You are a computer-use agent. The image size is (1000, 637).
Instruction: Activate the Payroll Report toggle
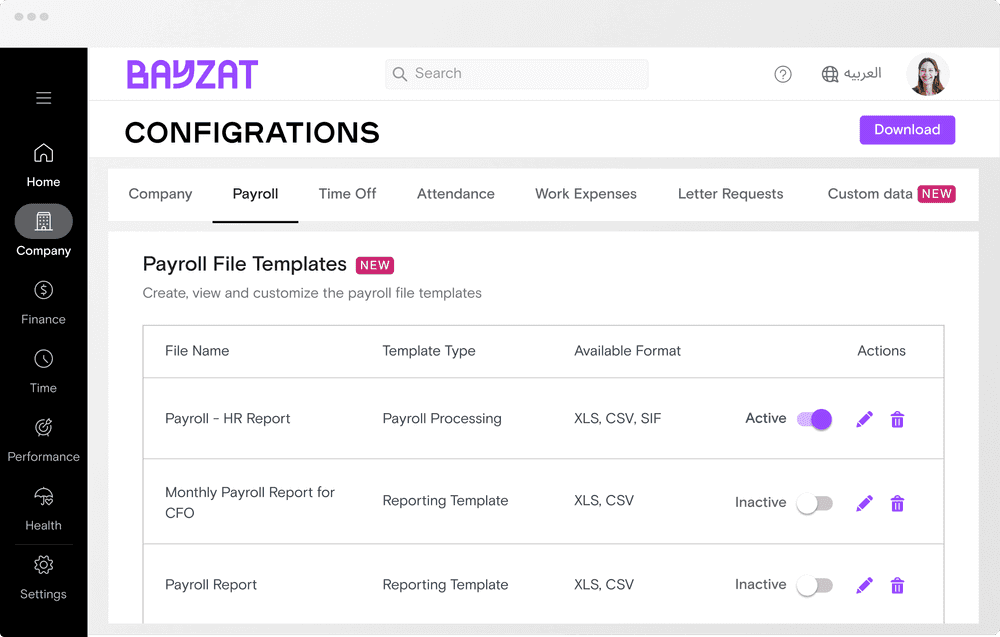(x=814, y=585)
